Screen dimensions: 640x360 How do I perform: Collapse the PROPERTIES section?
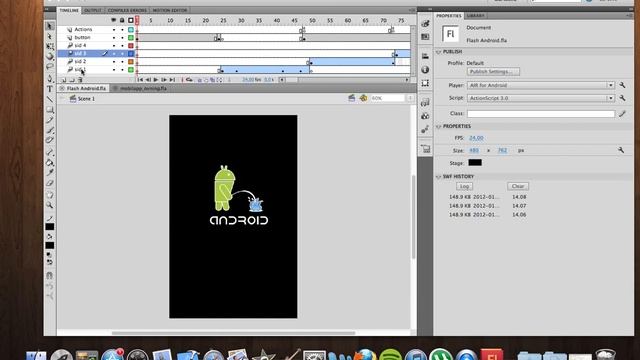point(439,127)
